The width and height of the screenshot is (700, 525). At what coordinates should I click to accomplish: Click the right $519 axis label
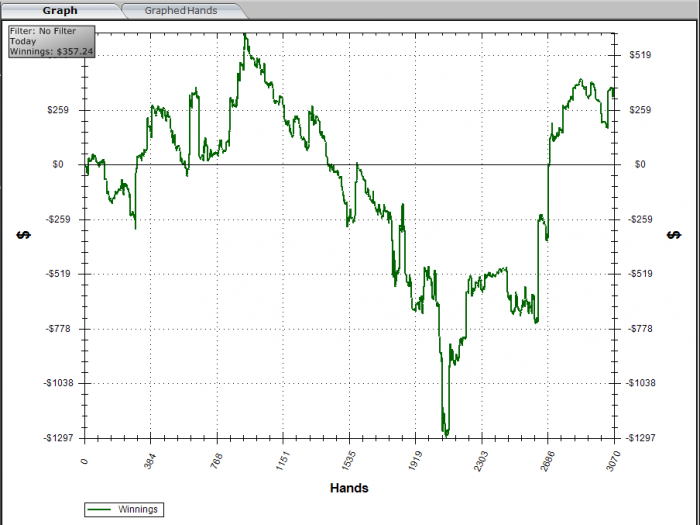click(x=640, y=55)
